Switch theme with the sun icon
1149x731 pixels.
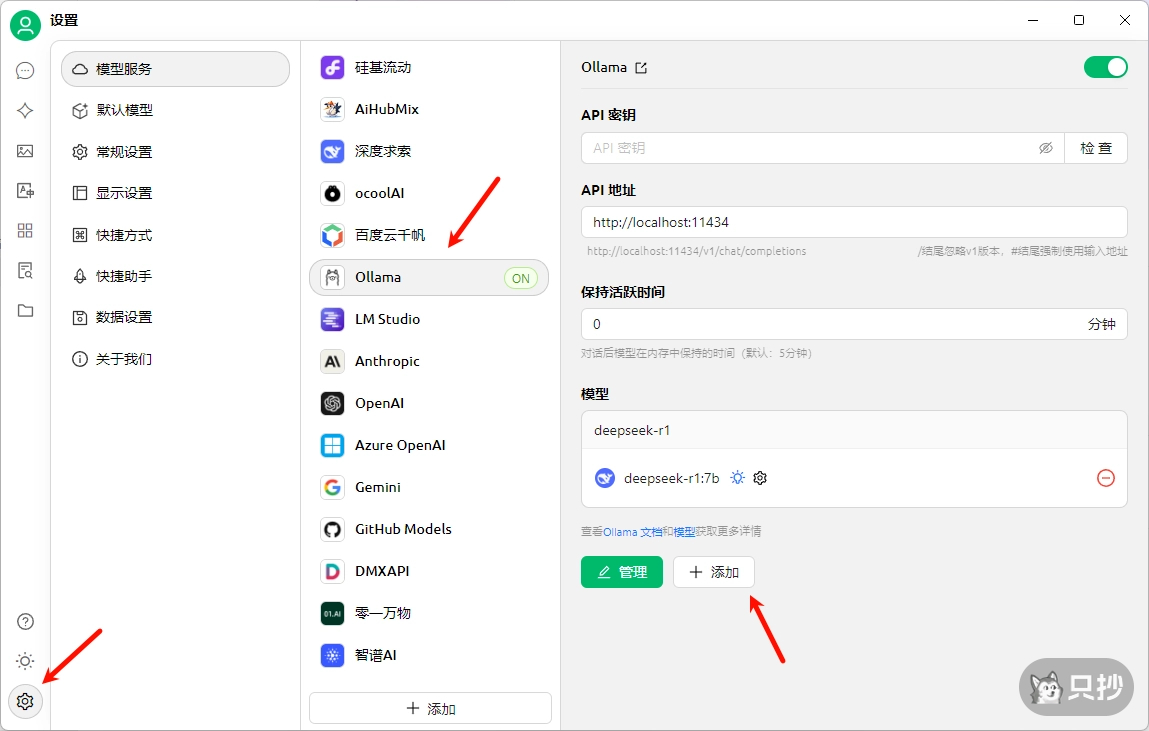point(25,661)
